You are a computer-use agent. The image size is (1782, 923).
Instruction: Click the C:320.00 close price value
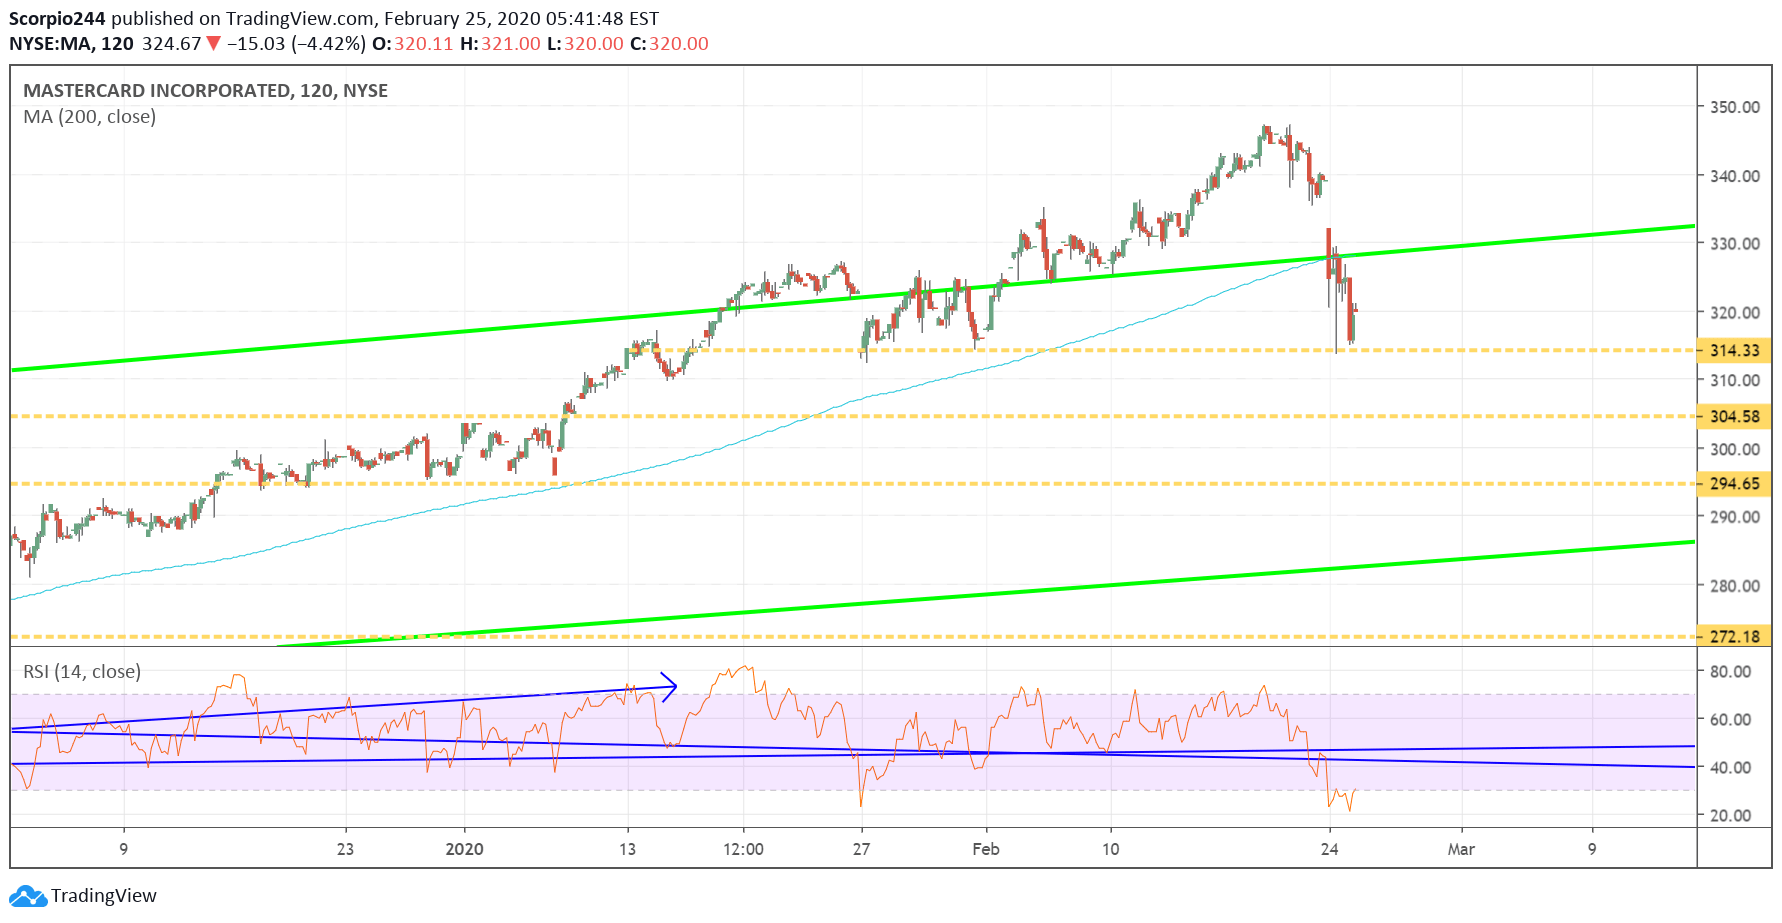click(669, 44)
